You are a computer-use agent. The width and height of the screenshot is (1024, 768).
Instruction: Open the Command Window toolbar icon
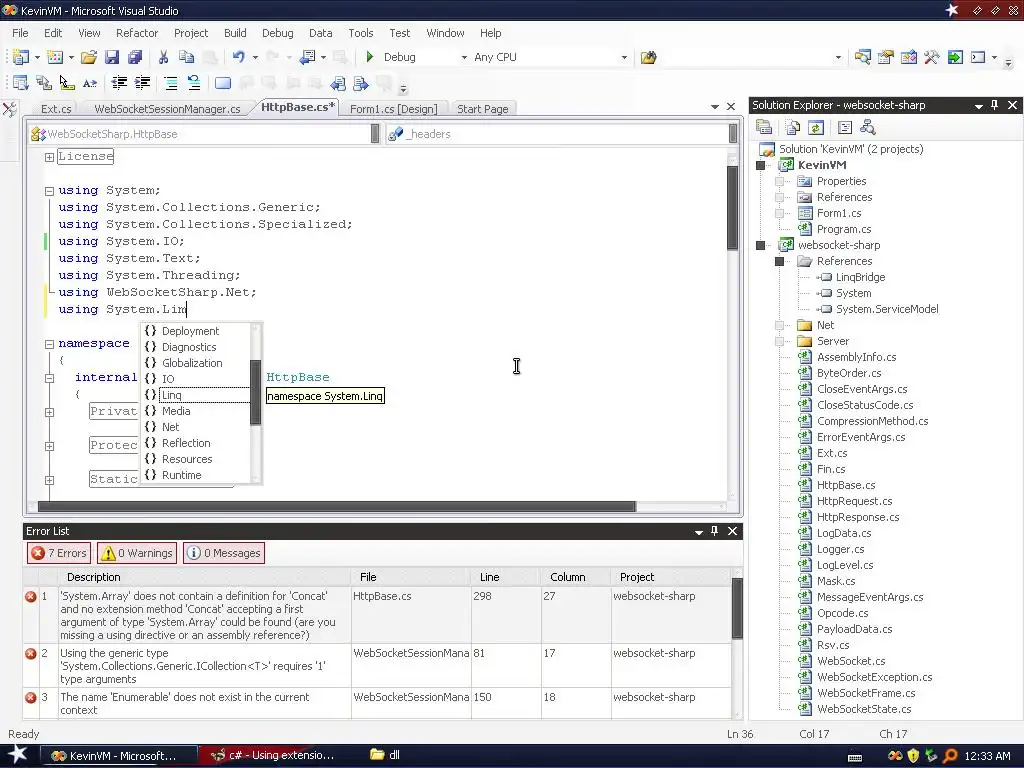pos(978,57)
